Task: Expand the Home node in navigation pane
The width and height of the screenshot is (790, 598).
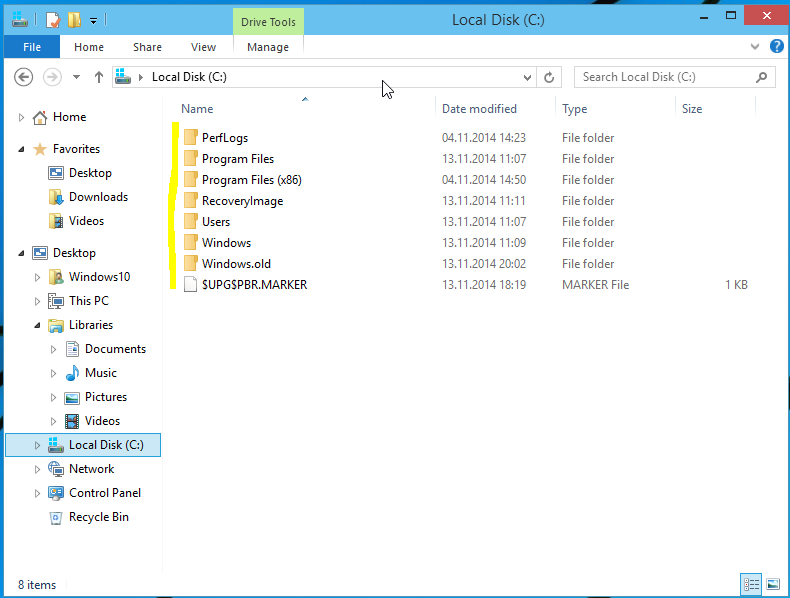Action: coord(21,117)
